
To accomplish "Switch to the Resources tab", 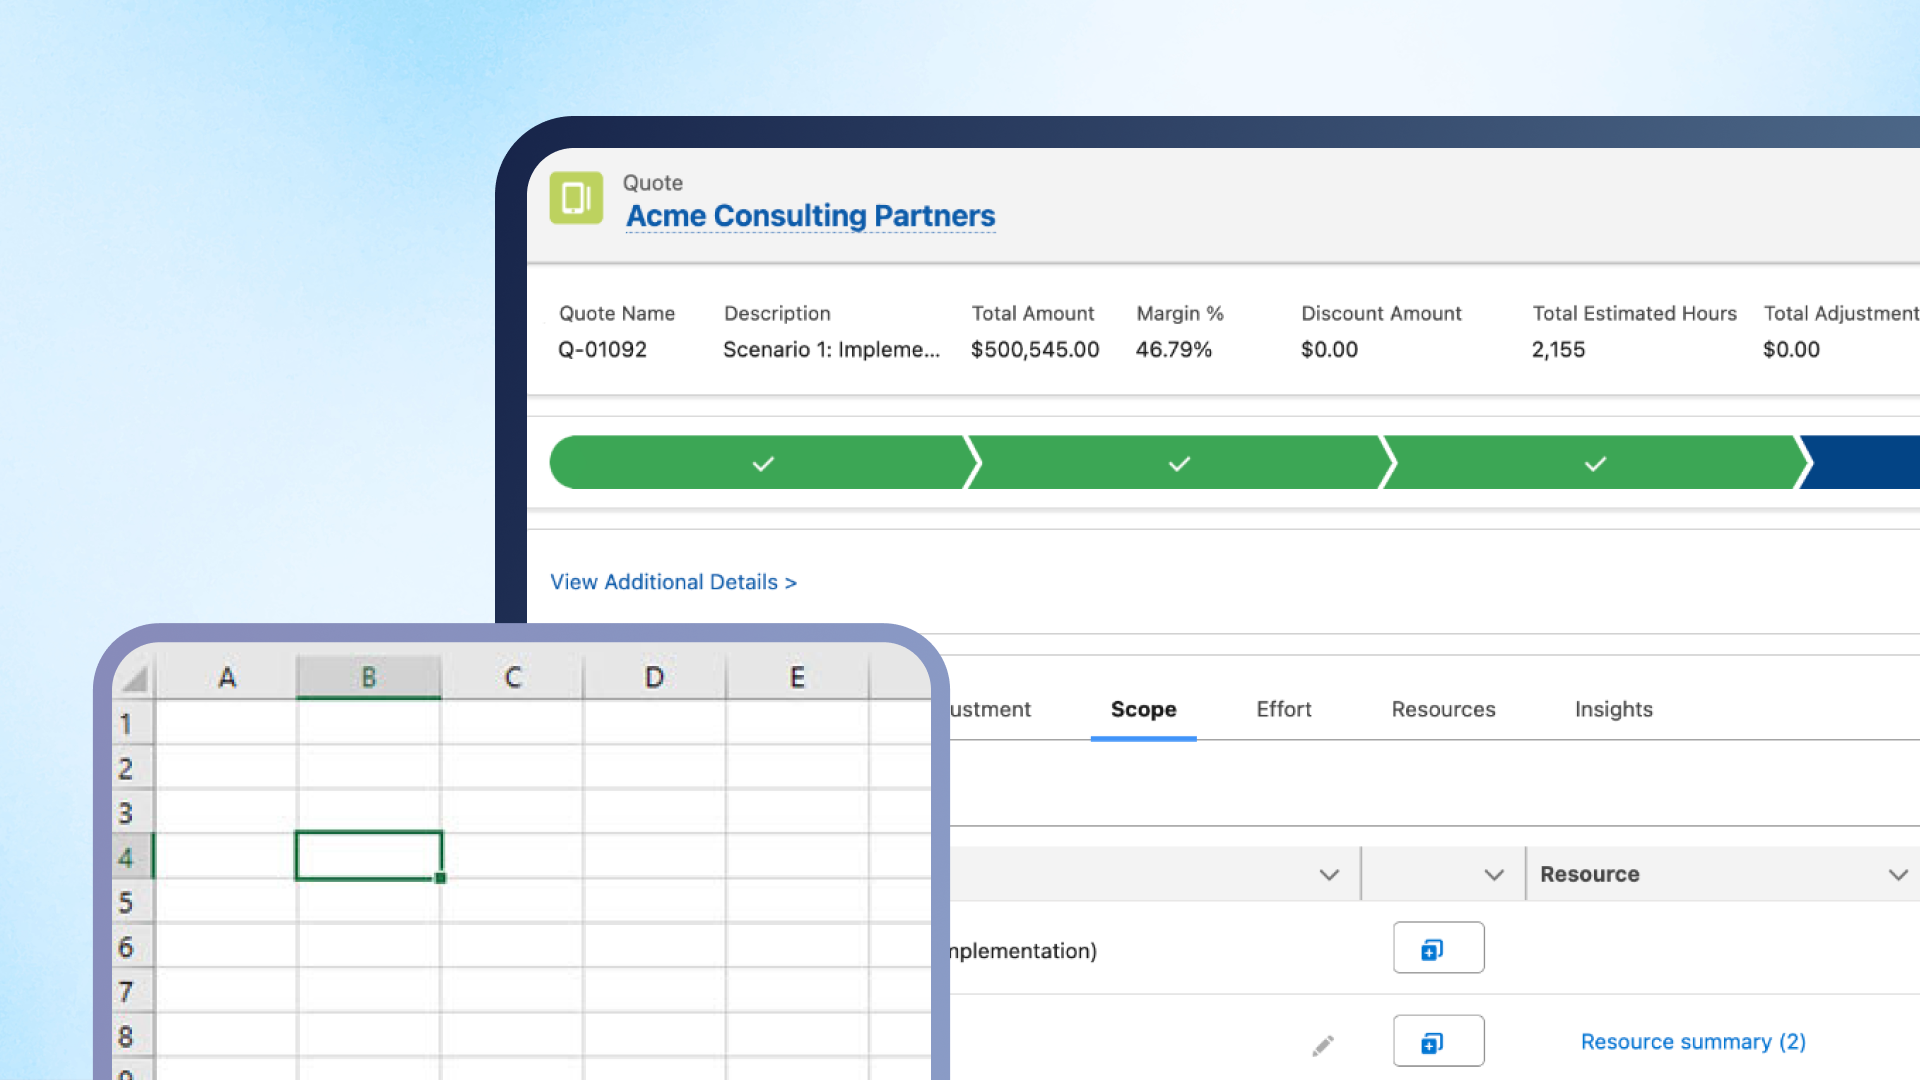I will [1443, 709].
